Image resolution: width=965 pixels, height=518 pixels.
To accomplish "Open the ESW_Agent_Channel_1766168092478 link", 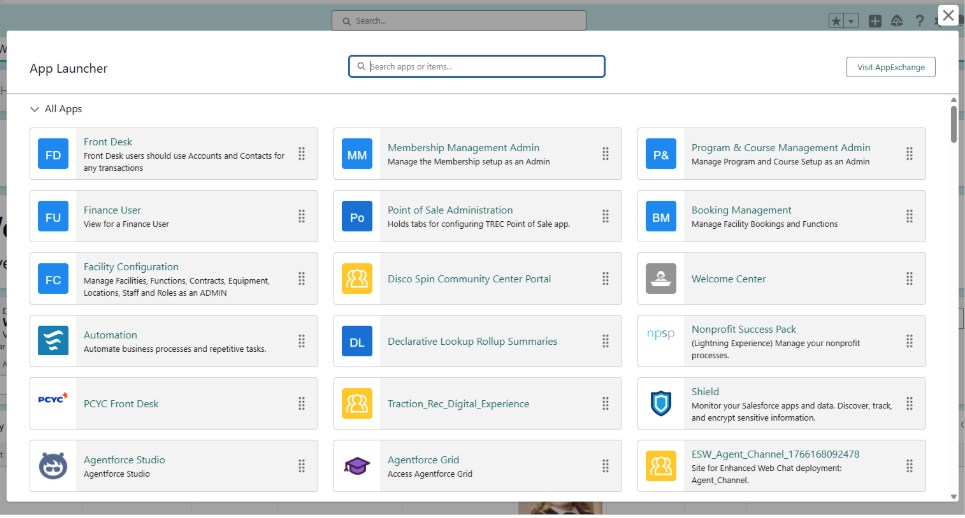I will 775,454.
